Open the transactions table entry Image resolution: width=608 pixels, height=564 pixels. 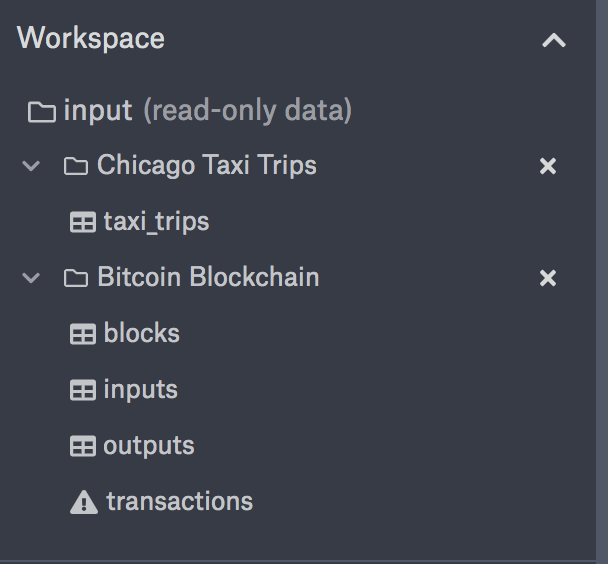click(180, 502)
